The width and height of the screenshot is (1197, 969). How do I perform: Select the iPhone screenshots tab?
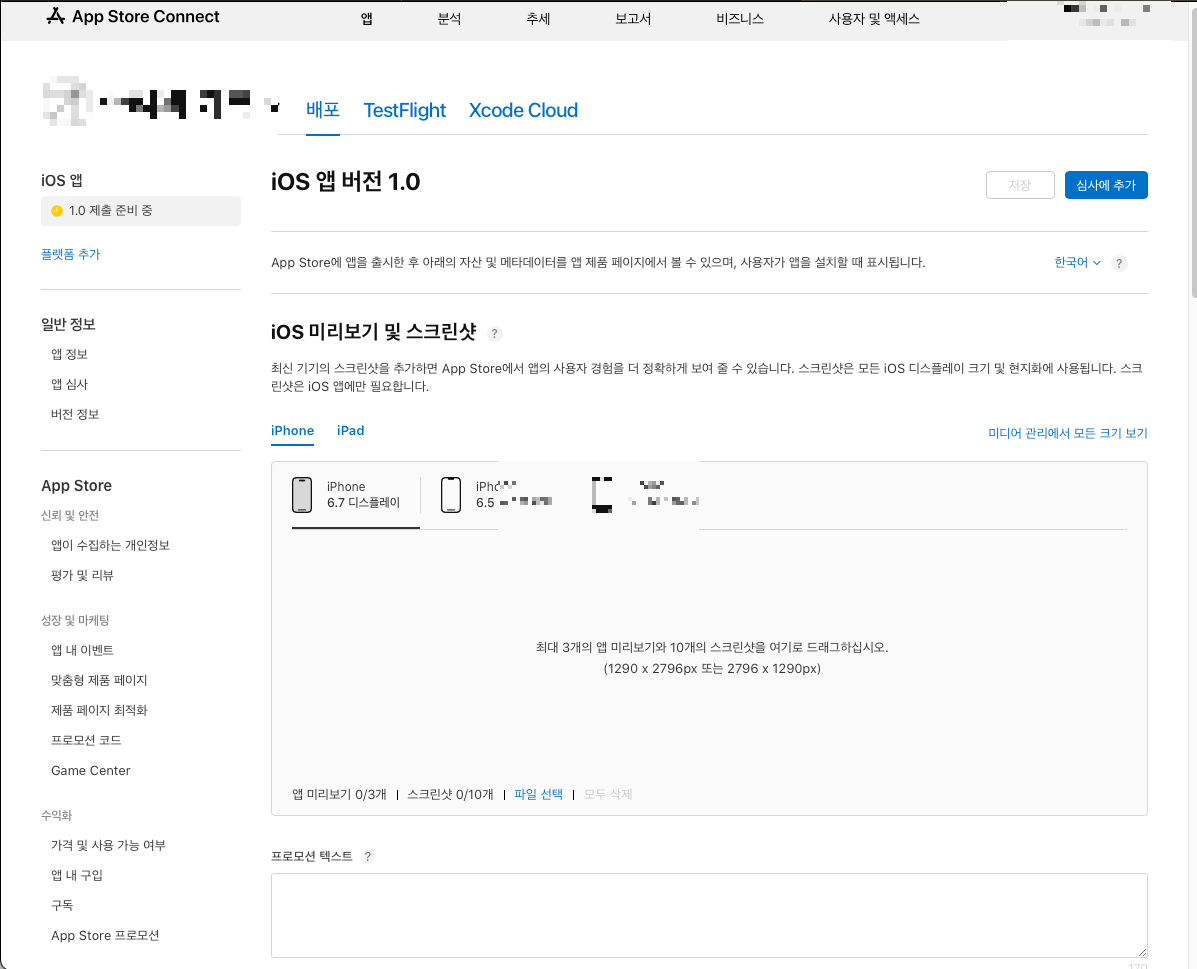point(292,431)
